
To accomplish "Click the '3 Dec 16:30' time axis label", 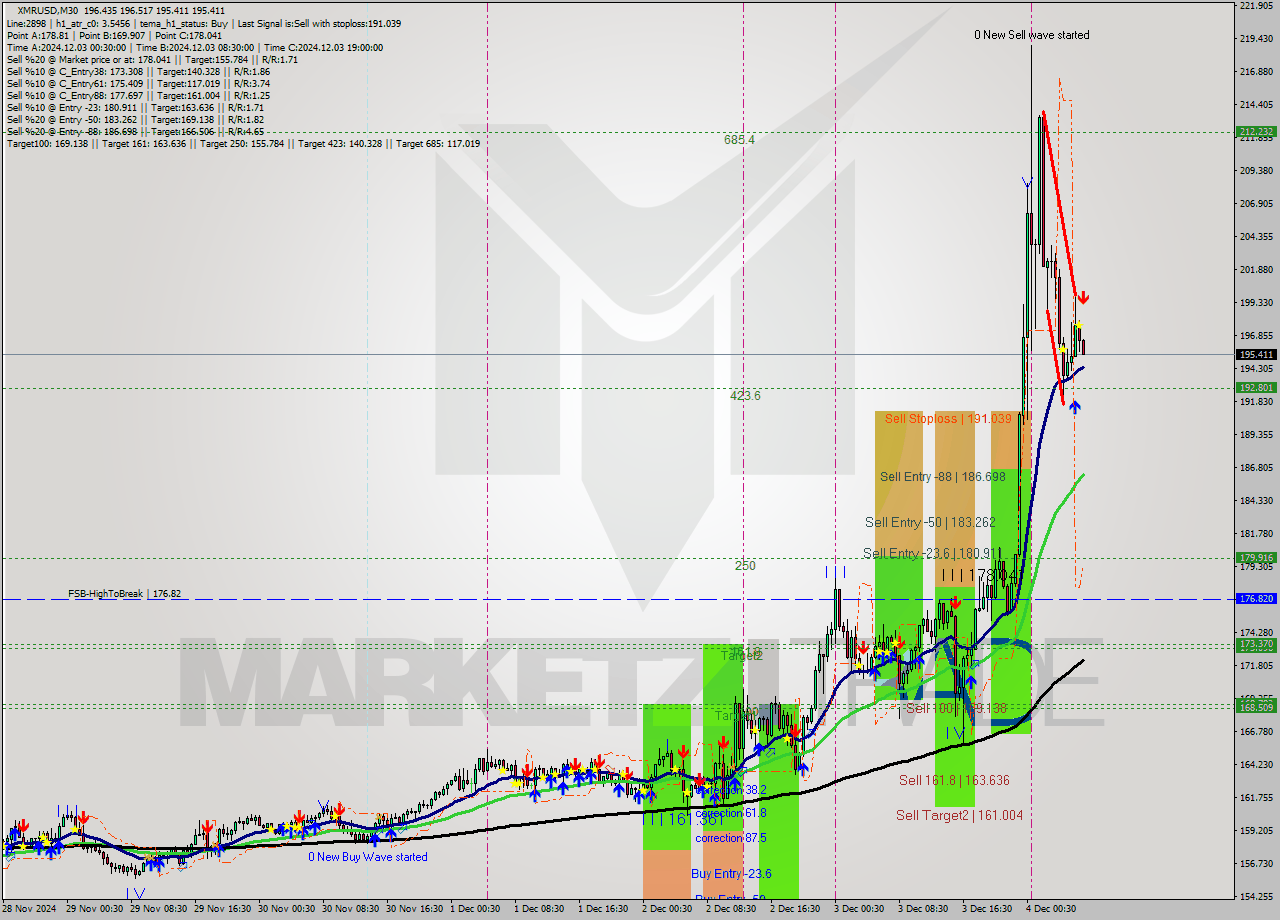I will [988, 909].
